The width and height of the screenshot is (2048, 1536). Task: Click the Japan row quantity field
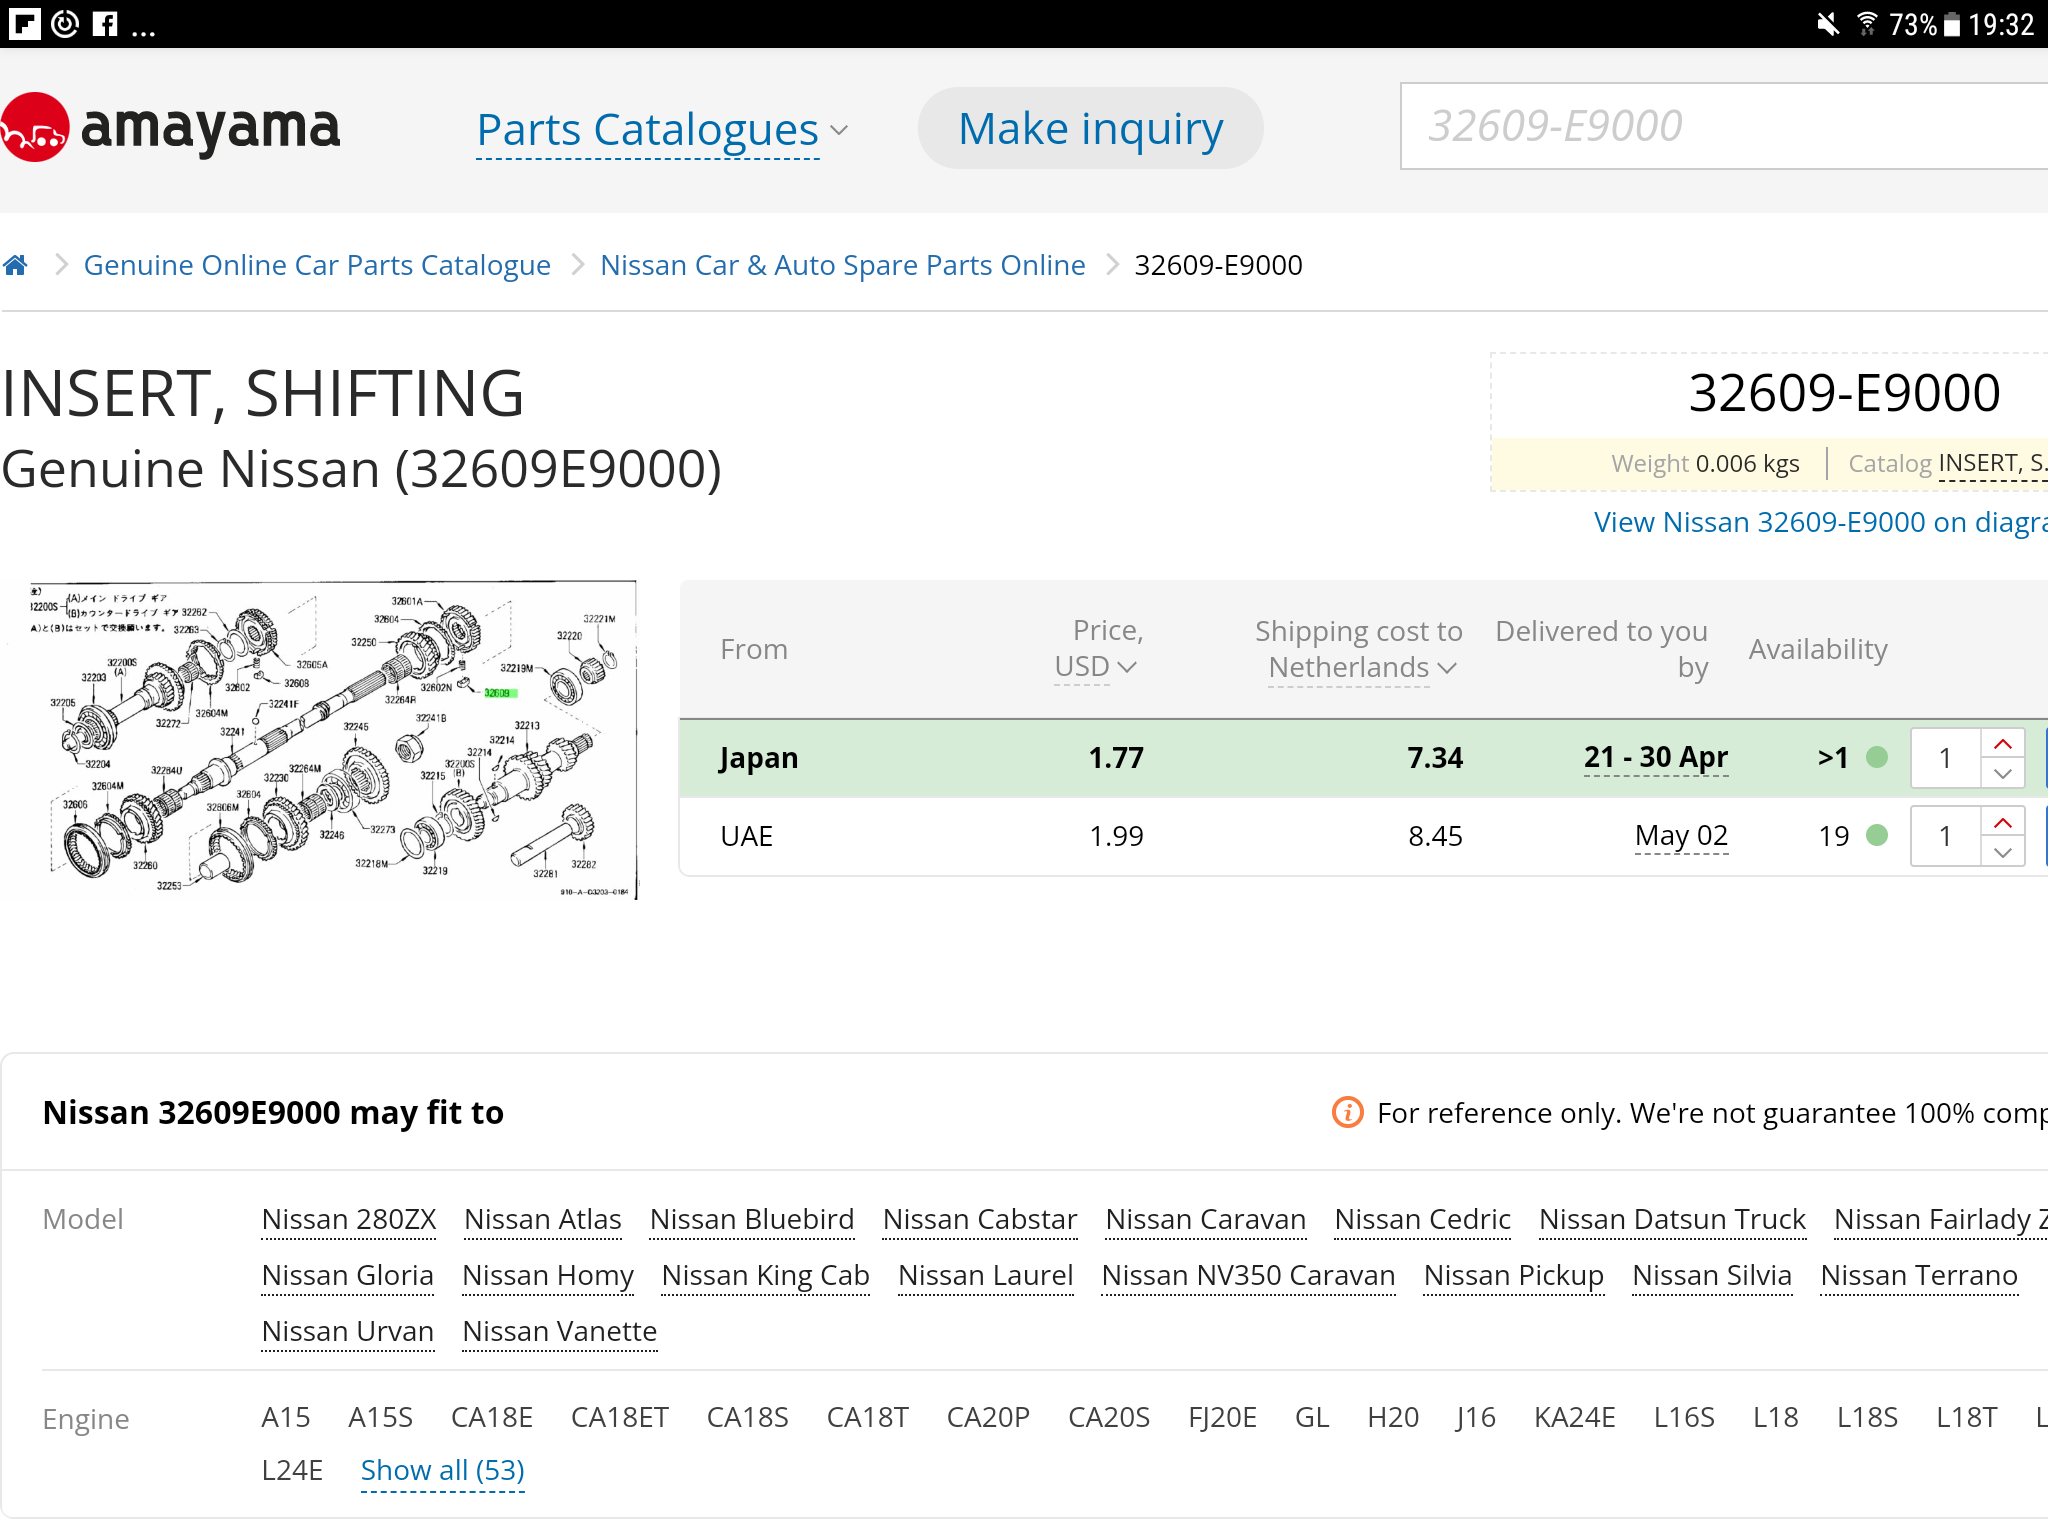tap(1946, 758)
